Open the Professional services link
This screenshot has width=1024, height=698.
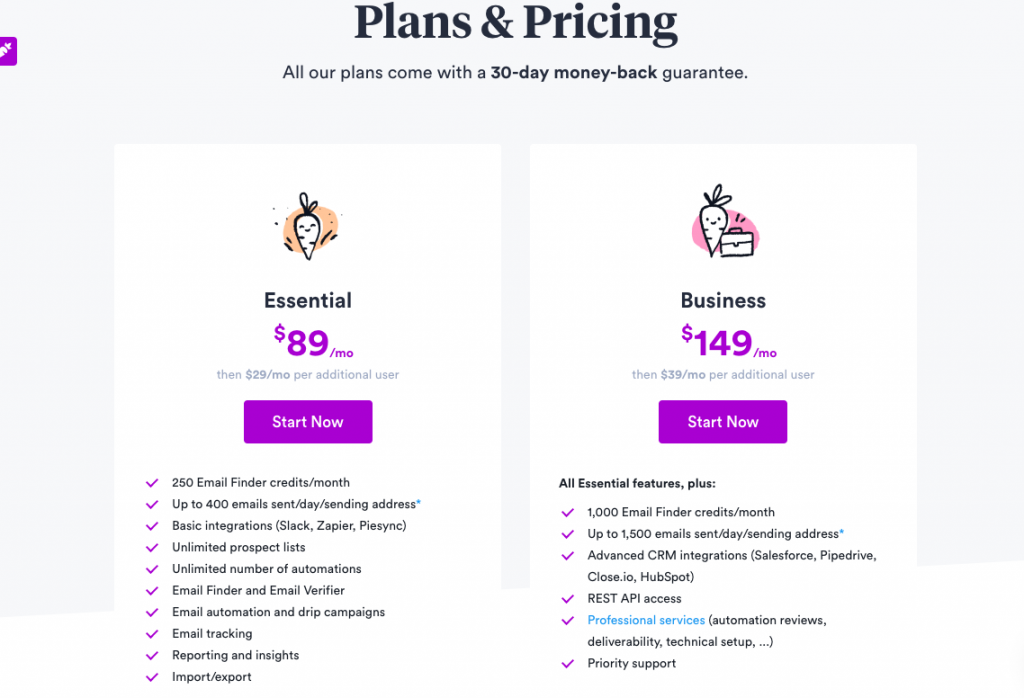pos(646,620)
